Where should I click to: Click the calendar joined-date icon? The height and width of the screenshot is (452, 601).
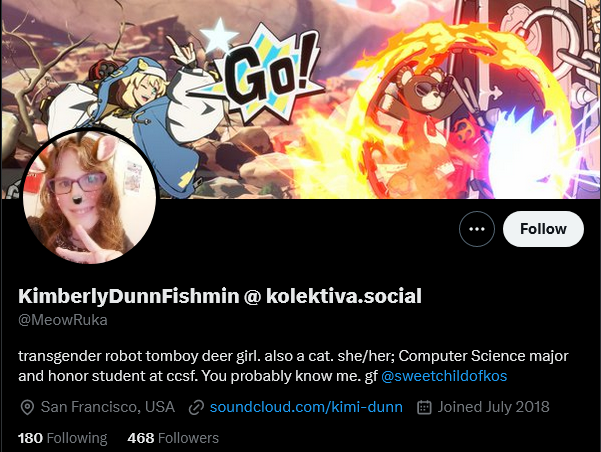click(424, 407)
